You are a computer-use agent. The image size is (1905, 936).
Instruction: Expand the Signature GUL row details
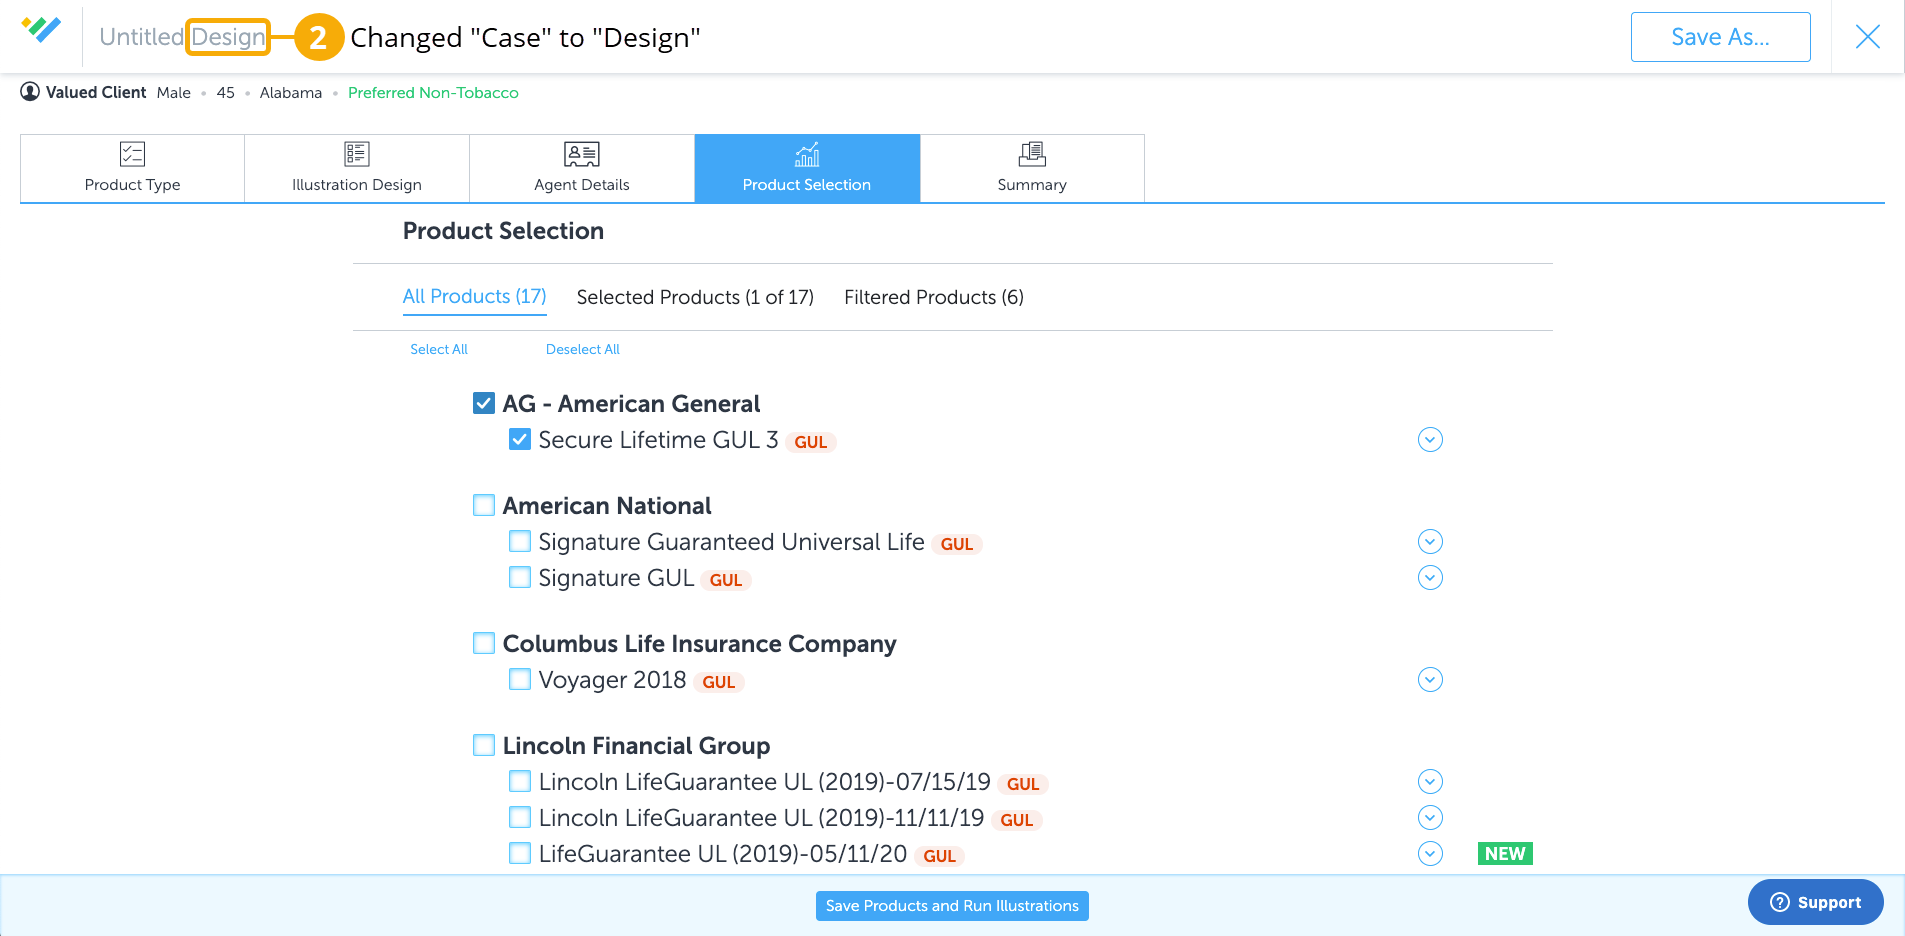(x=1430, y=578)
